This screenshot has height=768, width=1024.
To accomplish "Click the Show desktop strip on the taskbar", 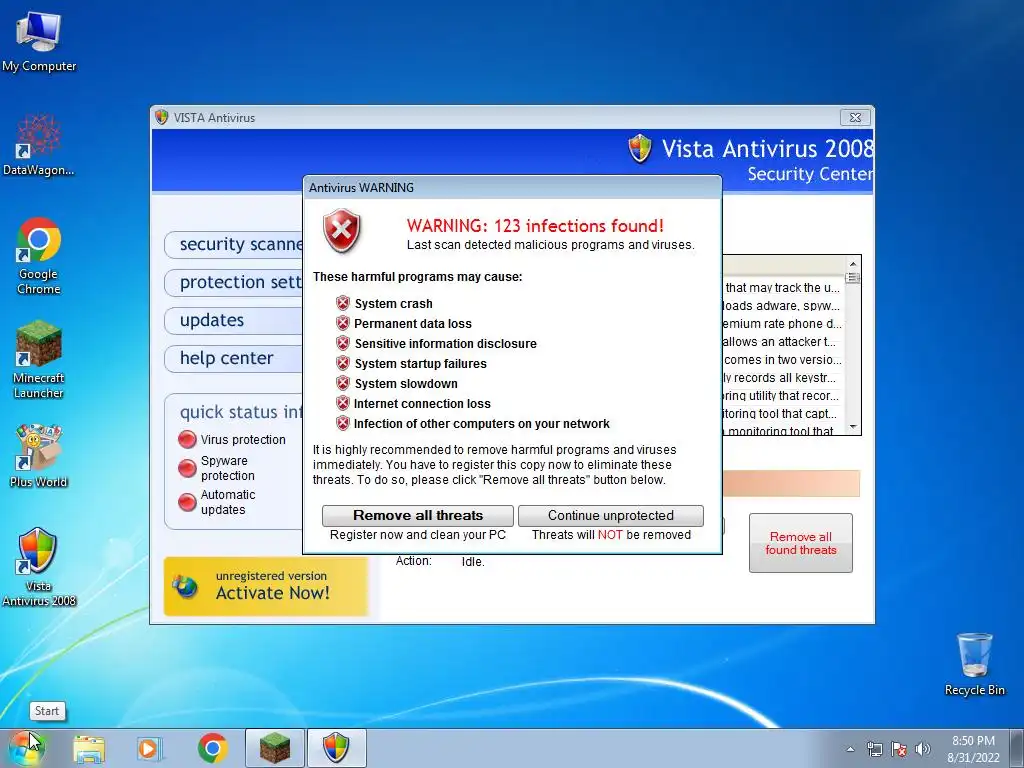I will coord(1017,748).
